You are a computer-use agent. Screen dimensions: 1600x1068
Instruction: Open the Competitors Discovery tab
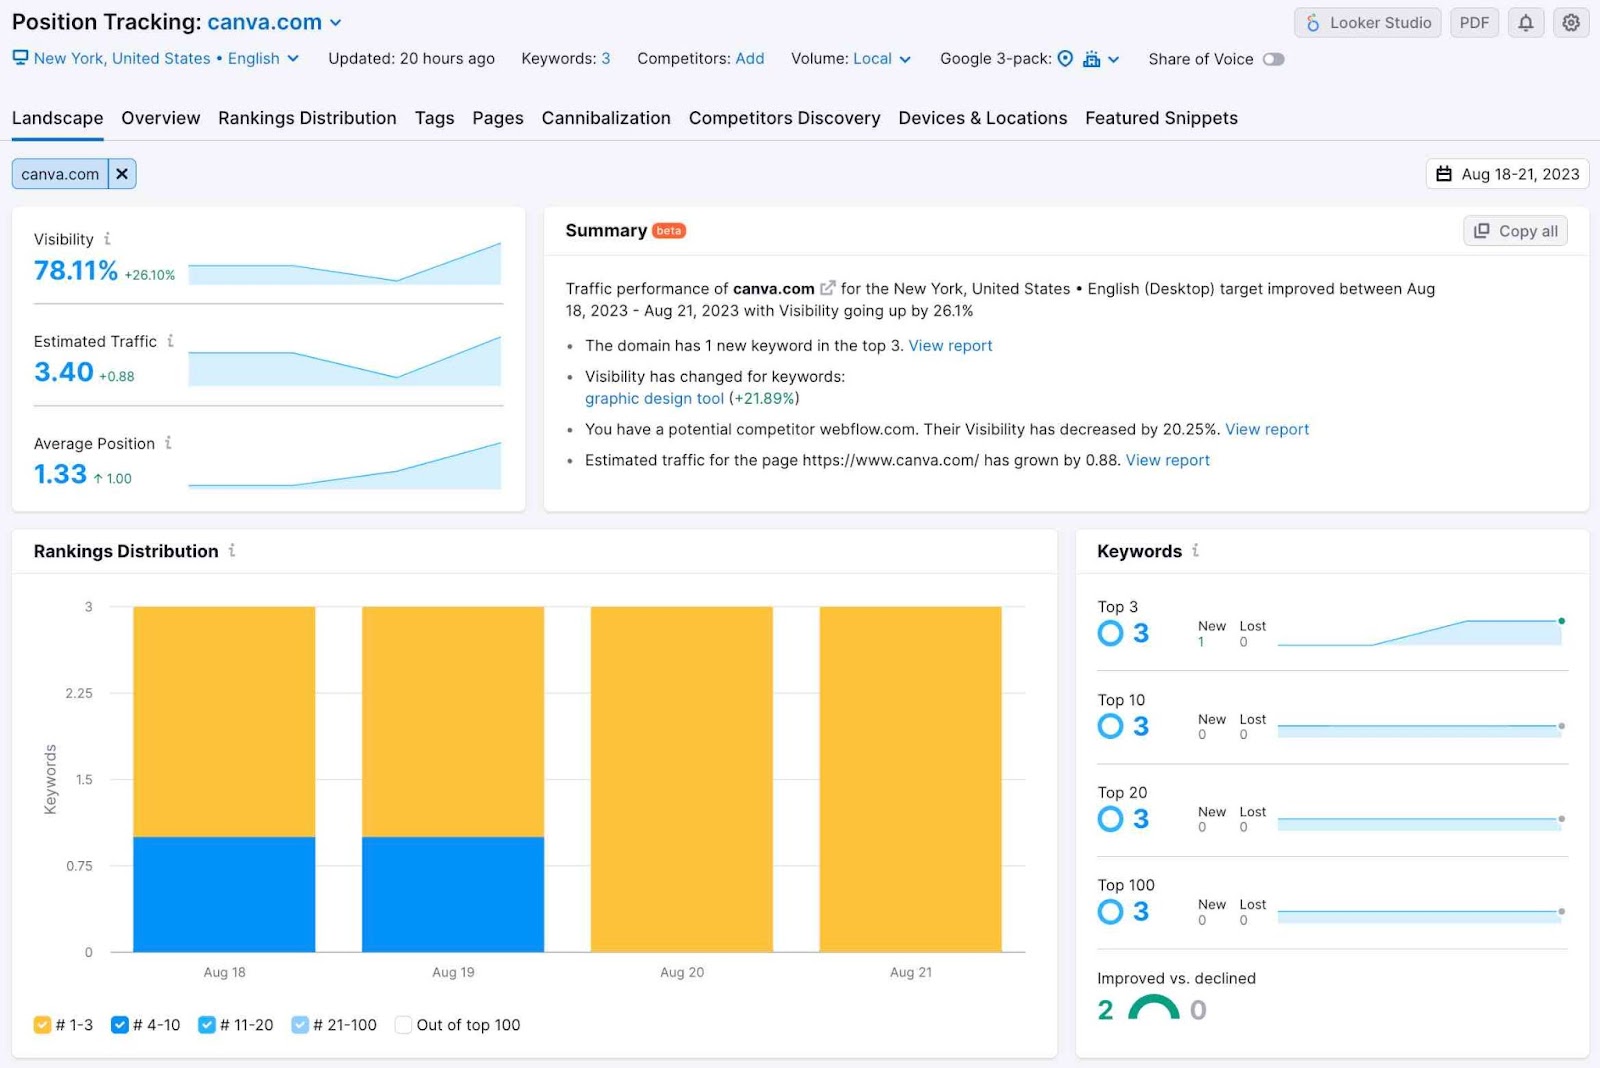[784, 118]
